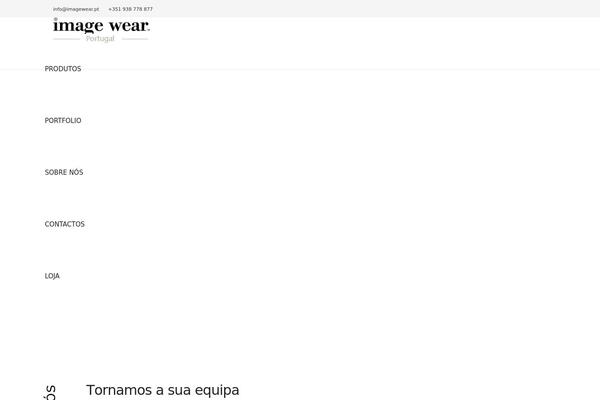Select the "Tornamos a sua equipa" heading
The width and height of the screenshot is (600, 400).
point(163,390)
